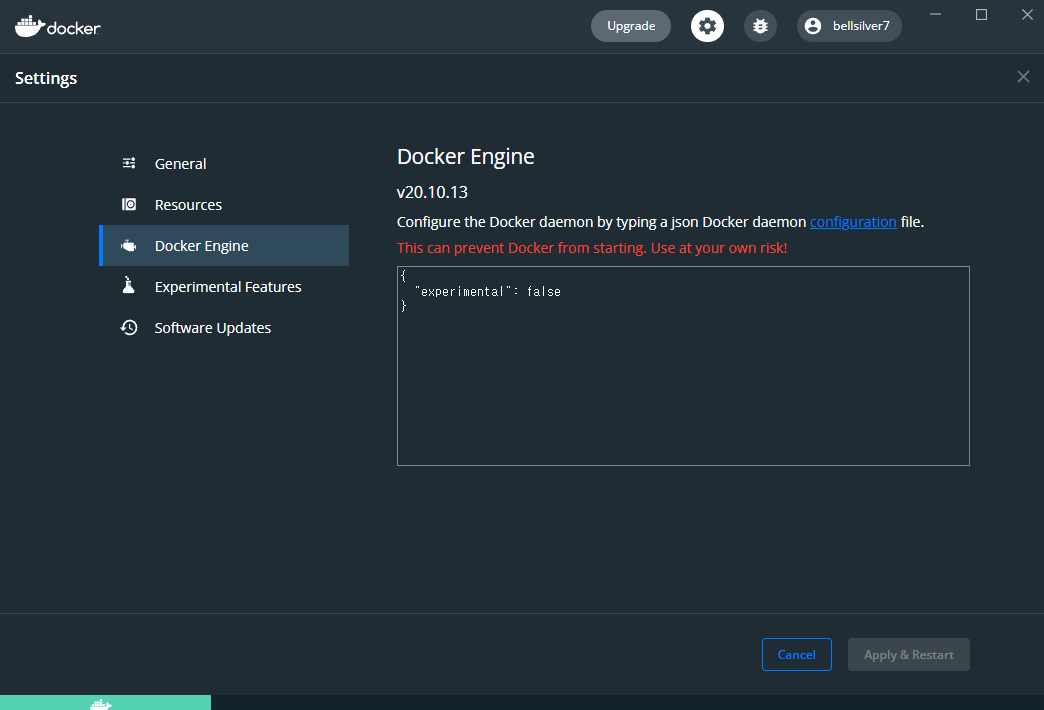
Task: Click the "experimental": false line
Action: point(488,292)
